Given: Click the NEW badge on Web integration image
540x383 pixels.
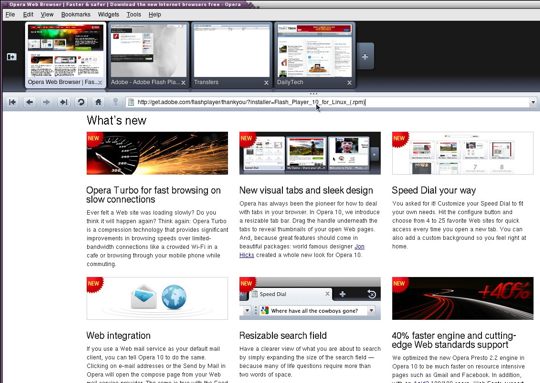Looking at the screenshot, I should pos(94,284).
